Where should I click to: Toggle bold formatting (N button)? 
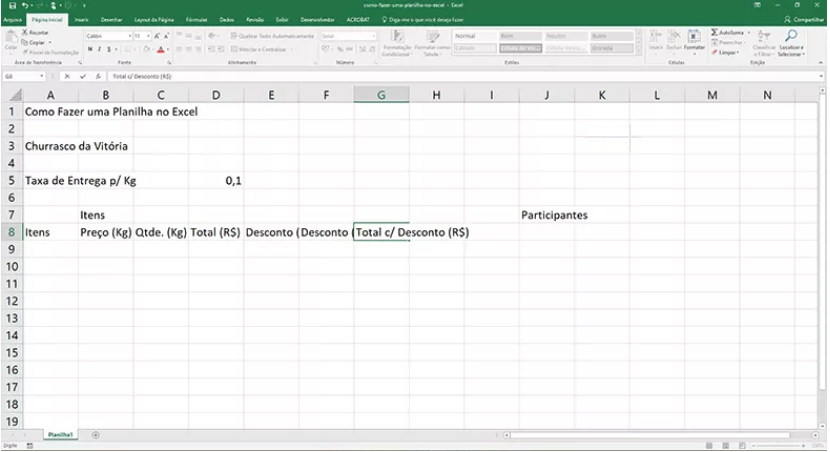pyautogui.click(x=89, y=48)
